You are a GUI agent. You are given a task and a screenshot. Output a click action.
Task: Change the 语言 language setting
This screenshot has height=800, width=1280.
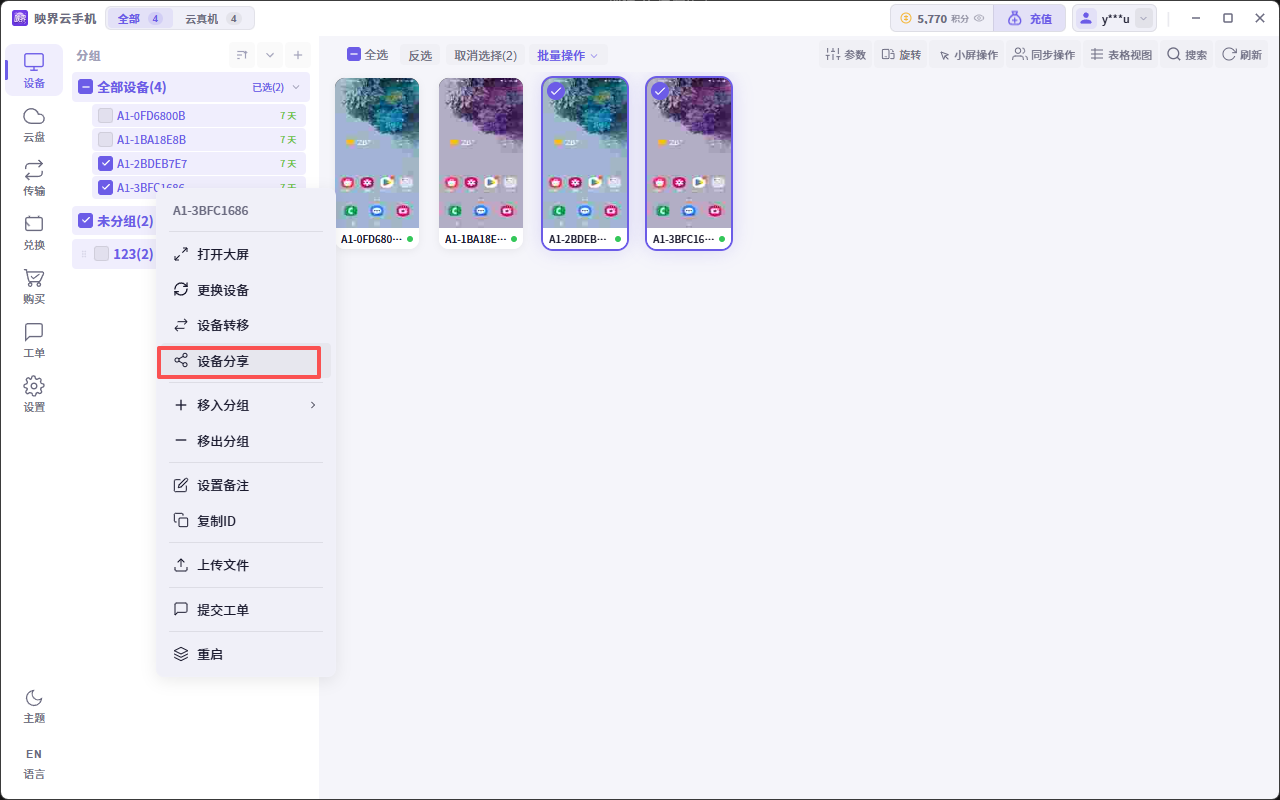tap(34, 763)
